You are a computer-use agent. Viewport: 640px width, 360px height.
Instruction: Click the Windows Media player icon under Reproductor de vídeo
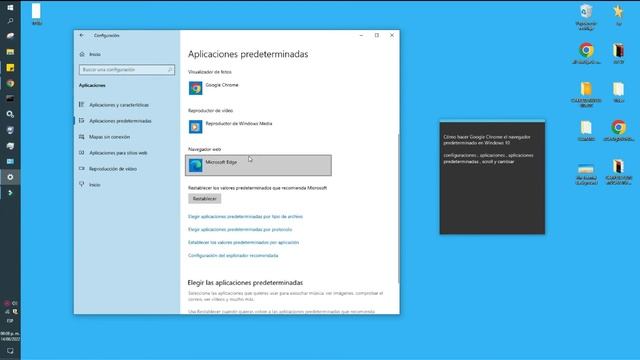click(x=195, y=127)
